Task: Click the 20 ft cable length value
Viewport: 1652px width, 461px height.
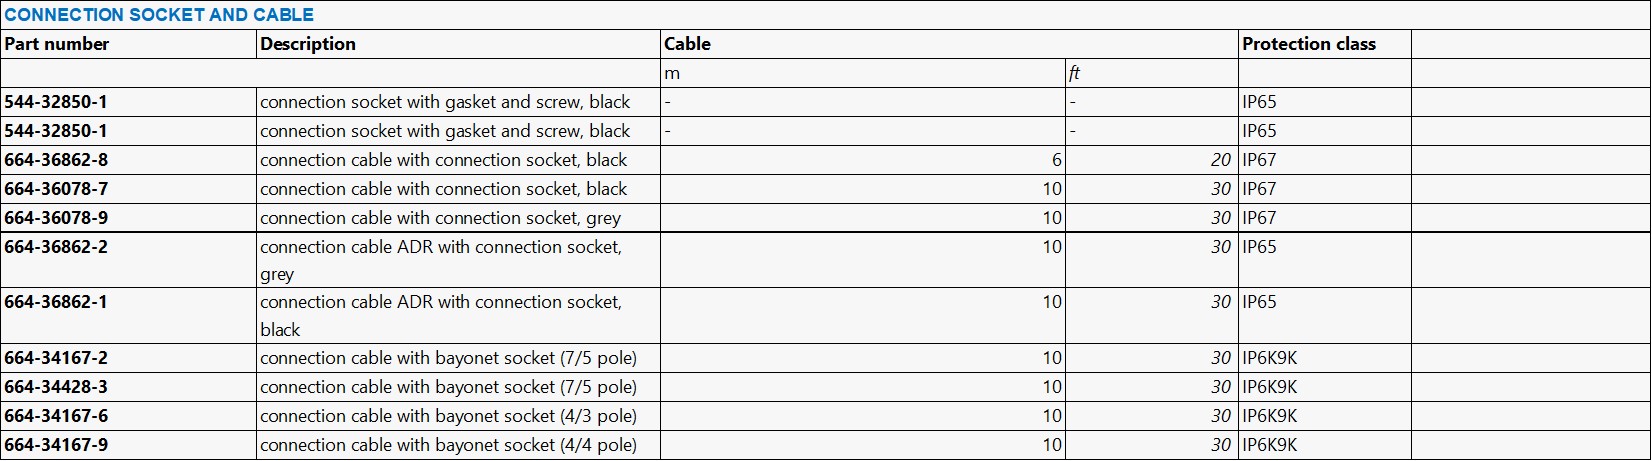Action: tap(1220, 160)
